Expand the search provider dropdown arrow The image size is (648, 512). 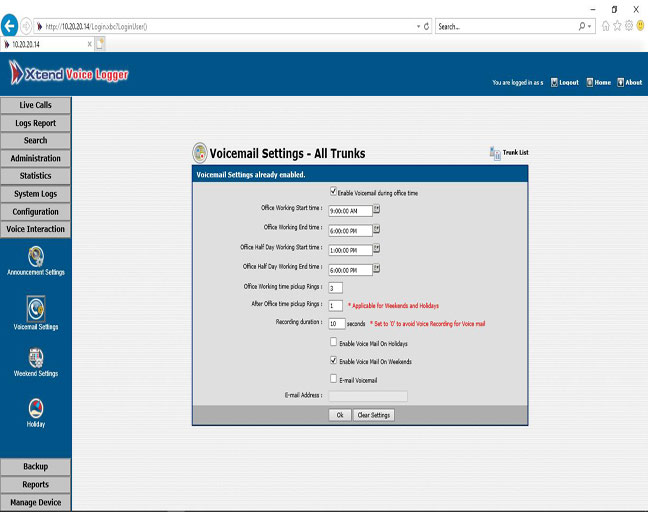pos(589,26)
